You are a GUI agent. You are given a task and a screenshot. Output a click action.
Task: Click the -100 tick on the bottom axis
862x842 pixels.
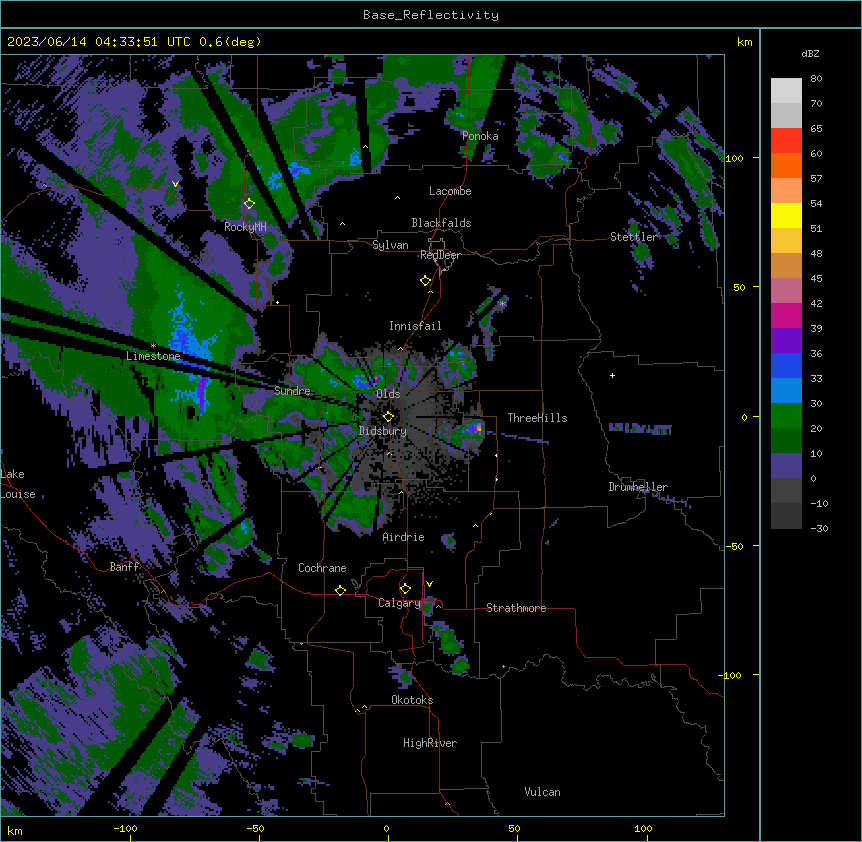tap(125, 828)
